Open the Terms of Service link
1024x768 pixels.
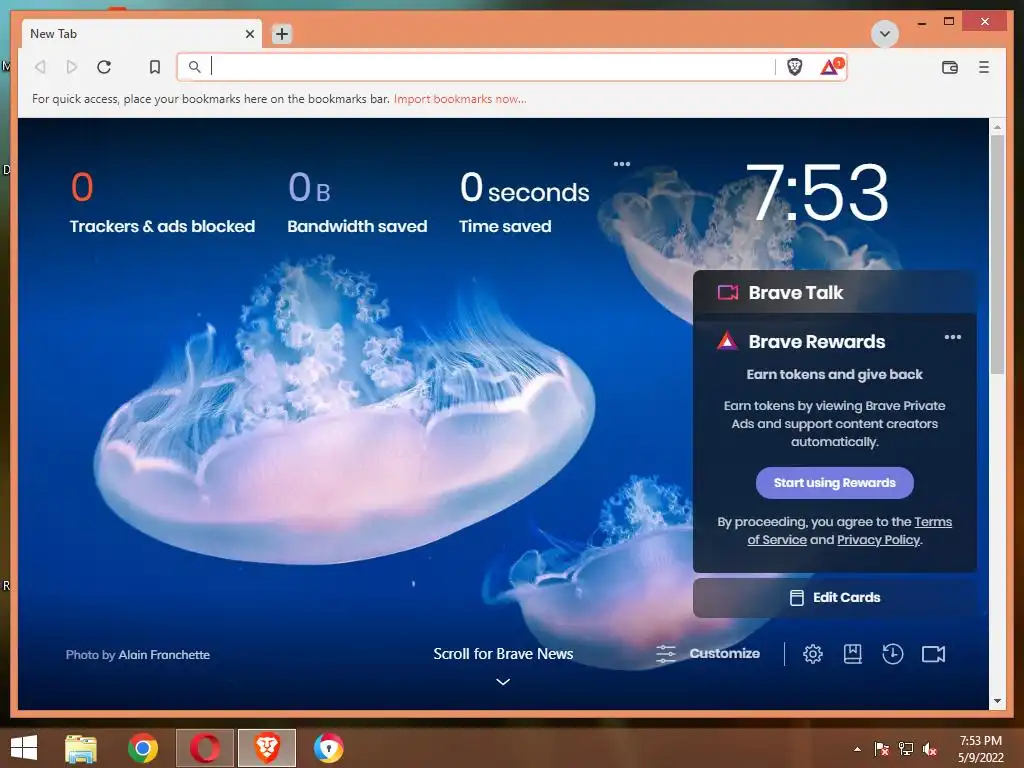[x=849, y=530]
